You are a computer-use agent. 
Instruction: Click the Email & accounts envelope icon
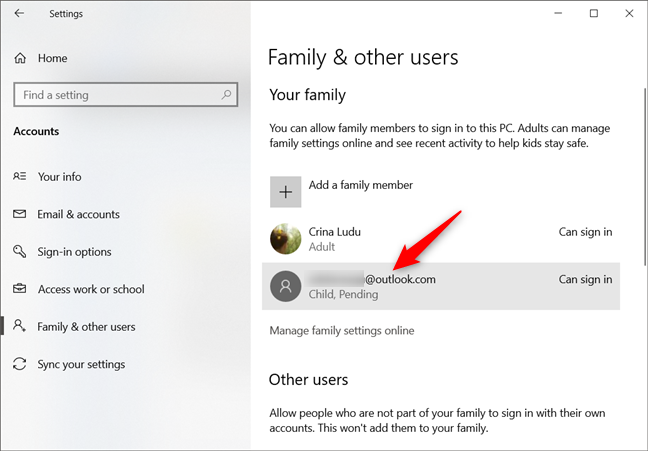coord(20,214)
